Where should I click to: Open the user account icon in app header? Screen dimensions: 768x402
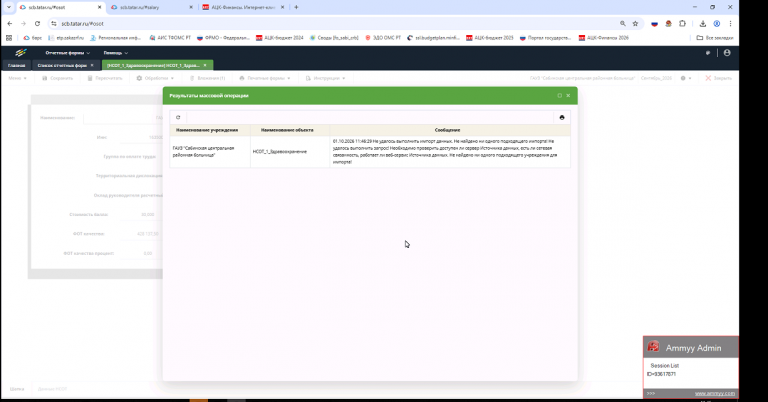(727, 53)
